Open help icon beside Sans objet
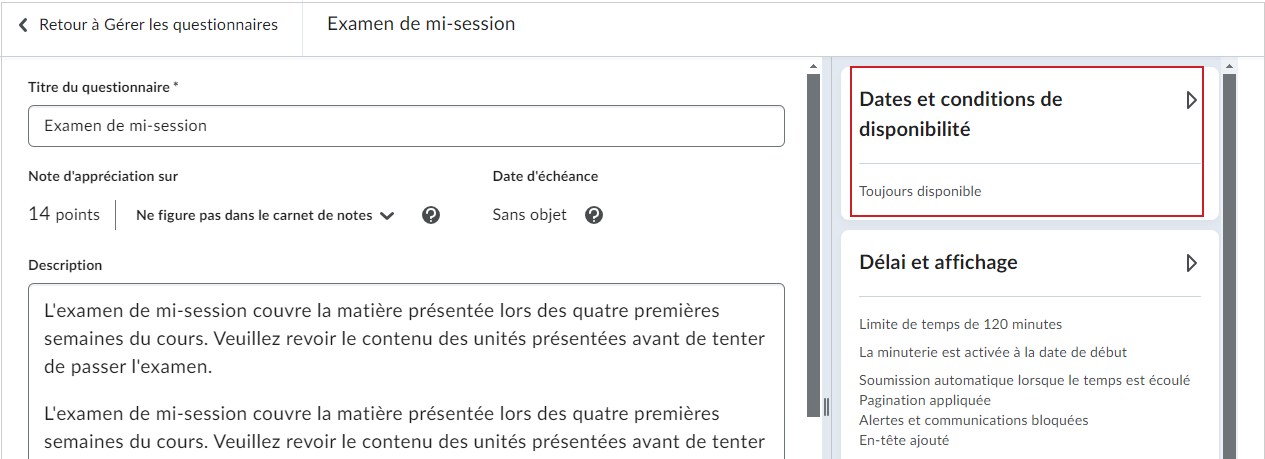Screen dimensions: 1265x459 [594, 215]
